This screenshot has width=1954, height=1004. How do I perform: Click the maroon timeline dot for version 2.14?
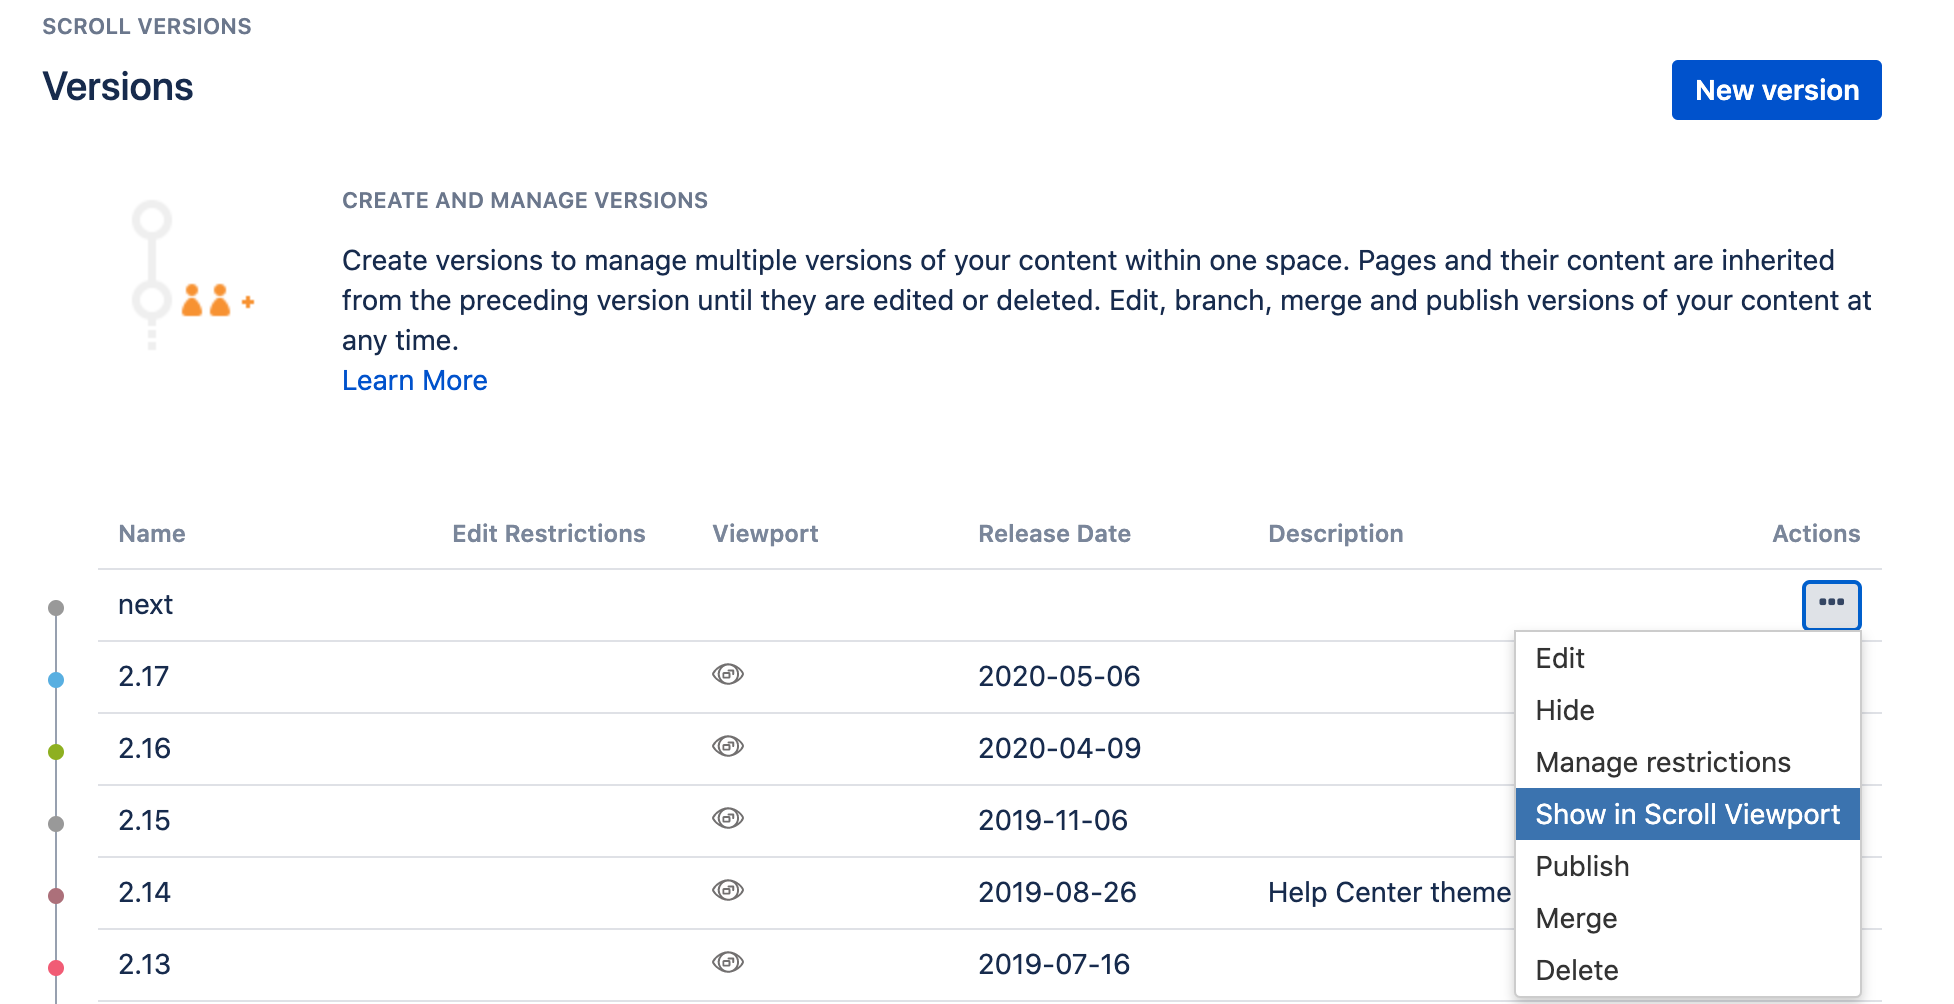(x=56, y=896)
